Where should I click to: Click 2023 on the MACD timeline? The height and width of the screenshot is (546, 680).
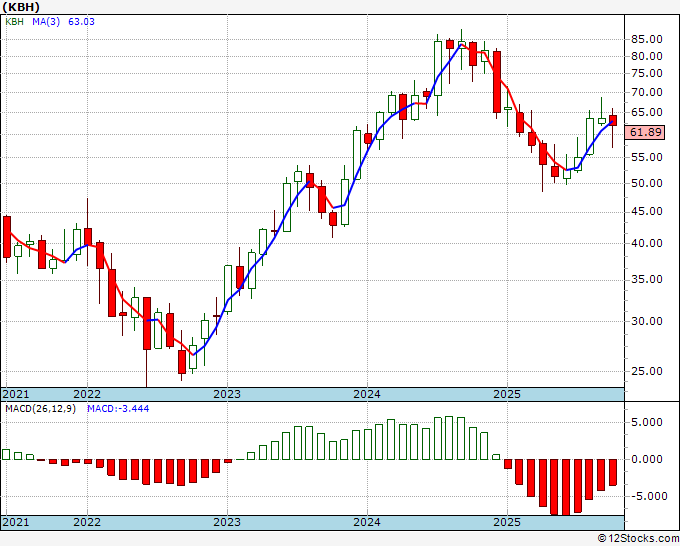(227, 522)
